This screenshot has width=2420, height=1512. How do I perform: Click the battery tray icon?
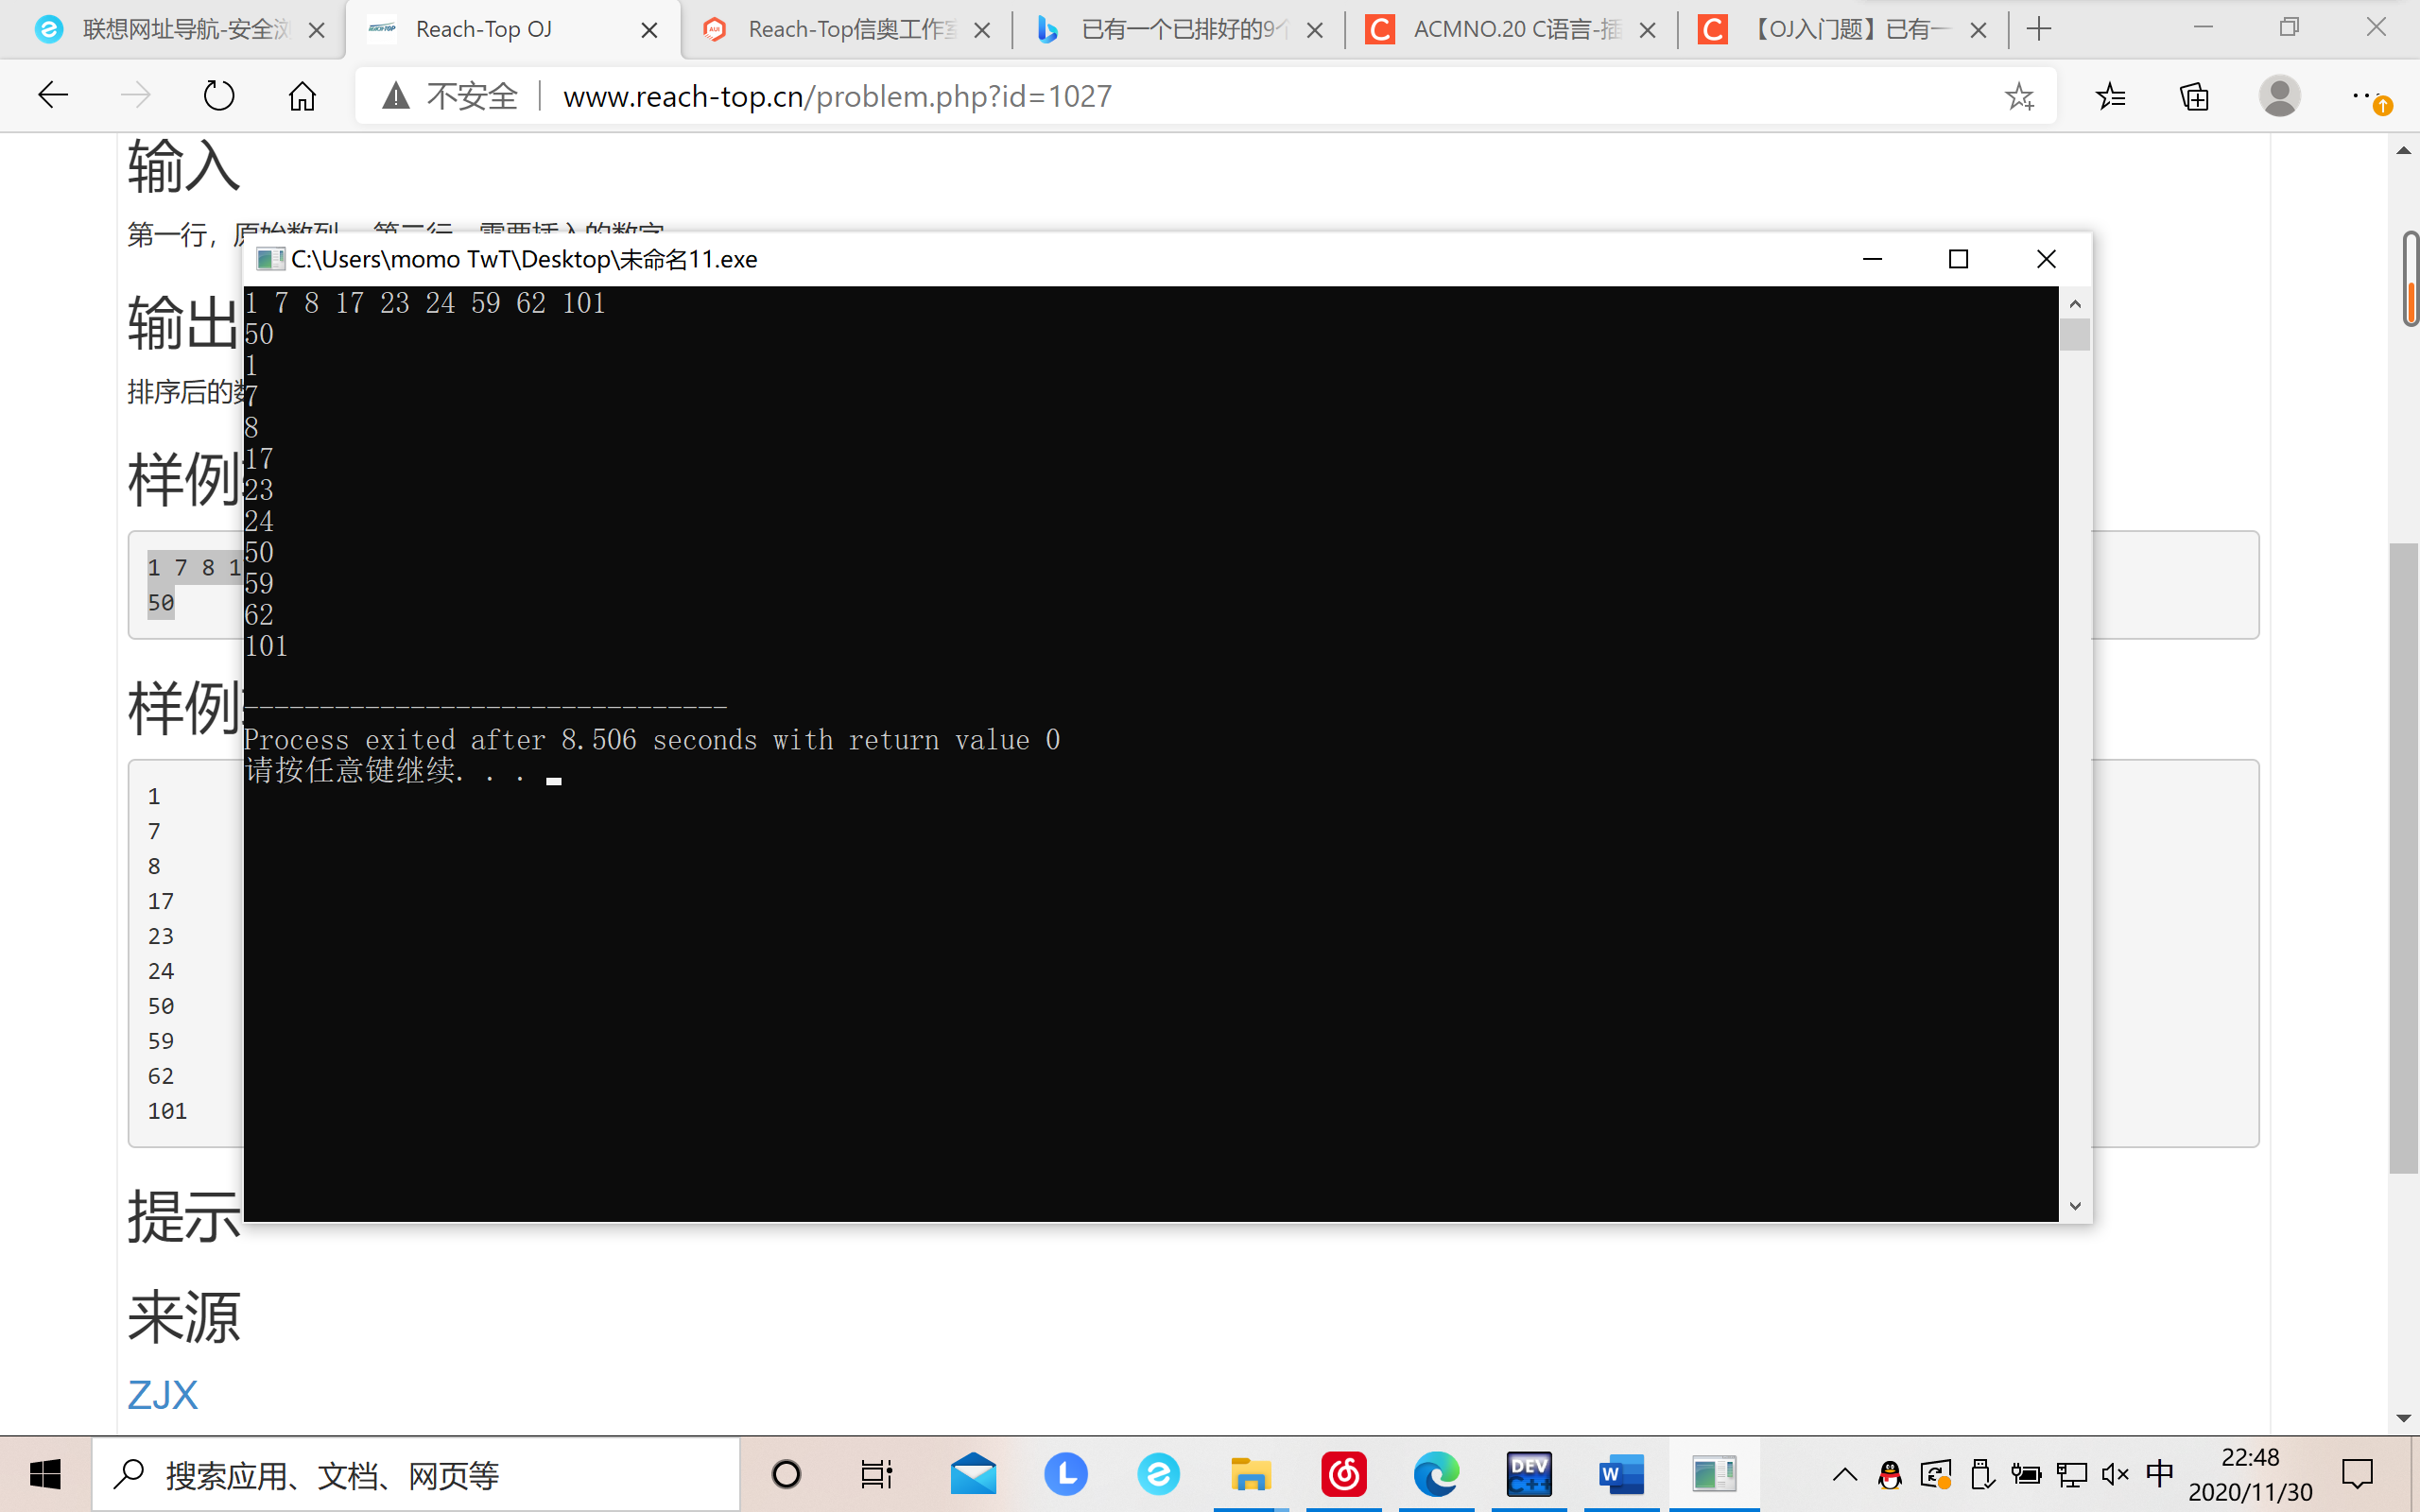pyautogui.click(x=2026, y=1474)
